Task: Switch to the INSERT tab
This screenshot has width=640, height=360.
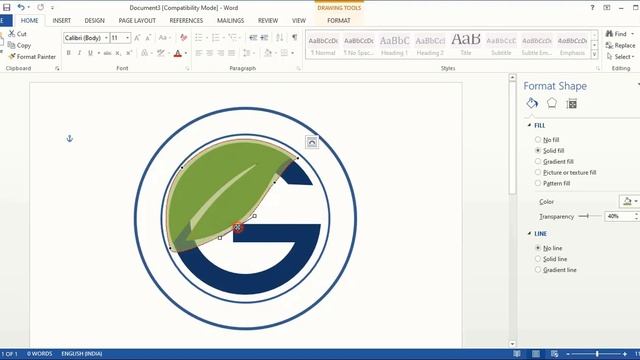Action: [62, 20]
